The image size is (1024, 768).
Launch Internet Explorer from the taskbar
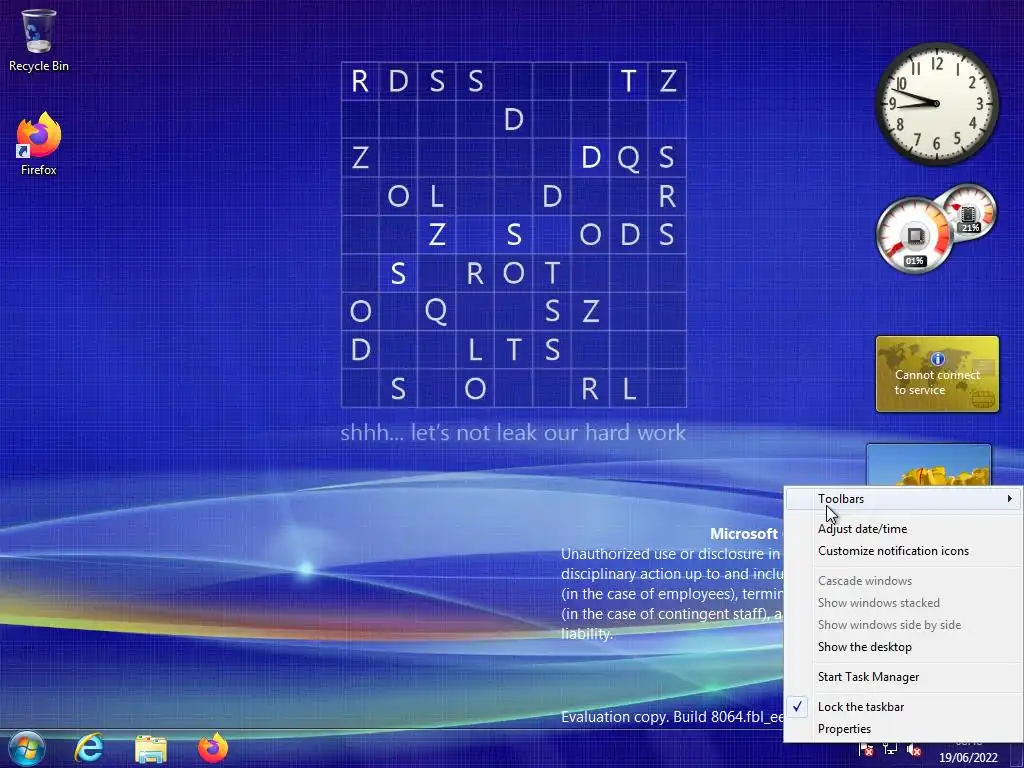89,748
